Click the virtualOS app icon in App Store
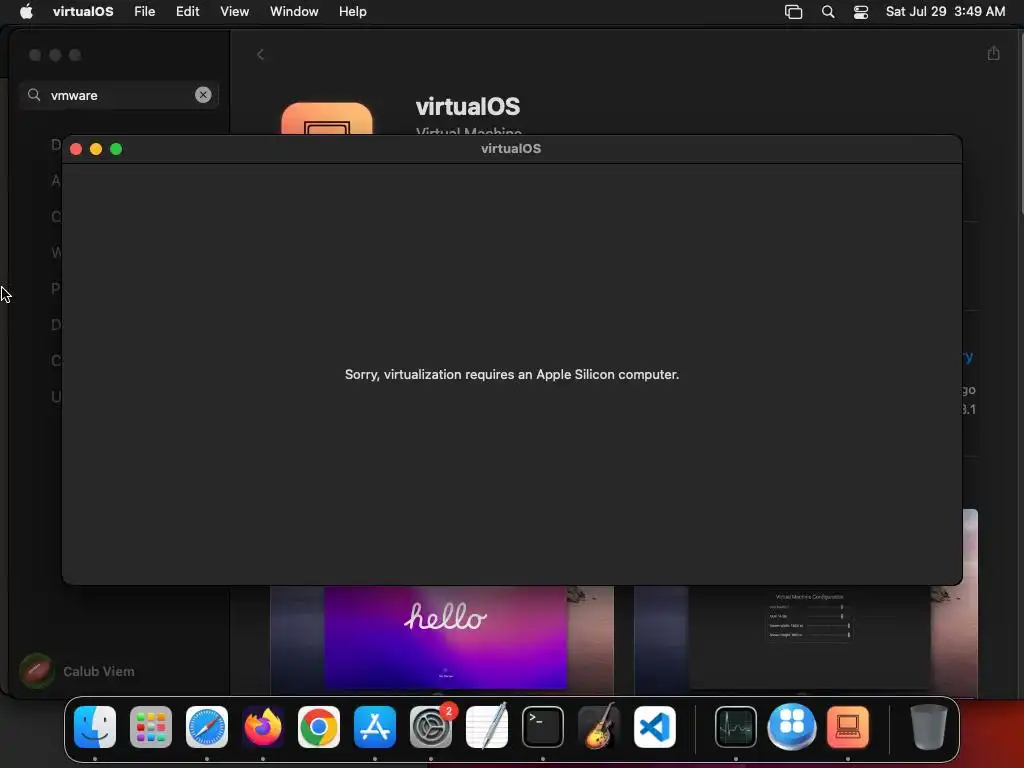This screenshot has height=768, width=1024. pyautogui.click(x=327, y=119)
